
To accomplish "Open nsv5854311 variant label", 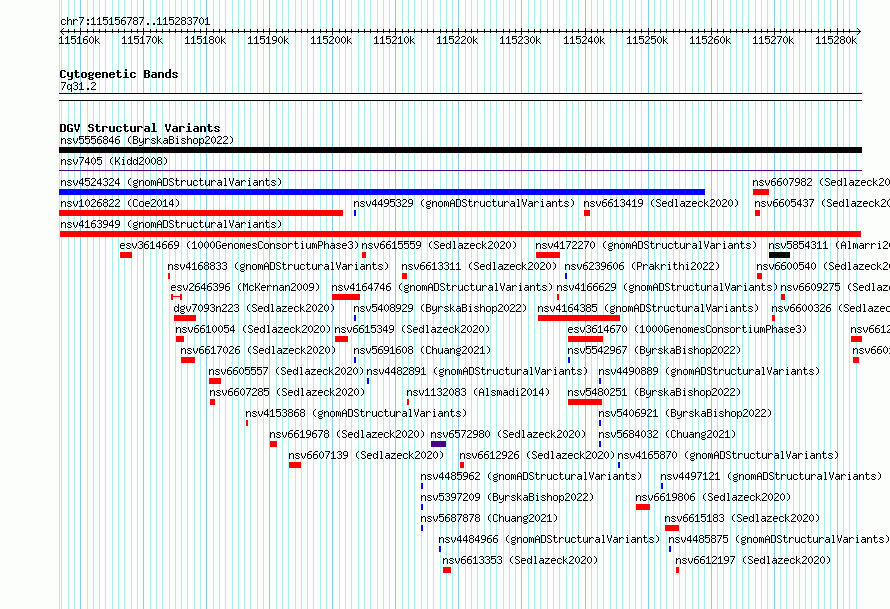I will point(829,245).
